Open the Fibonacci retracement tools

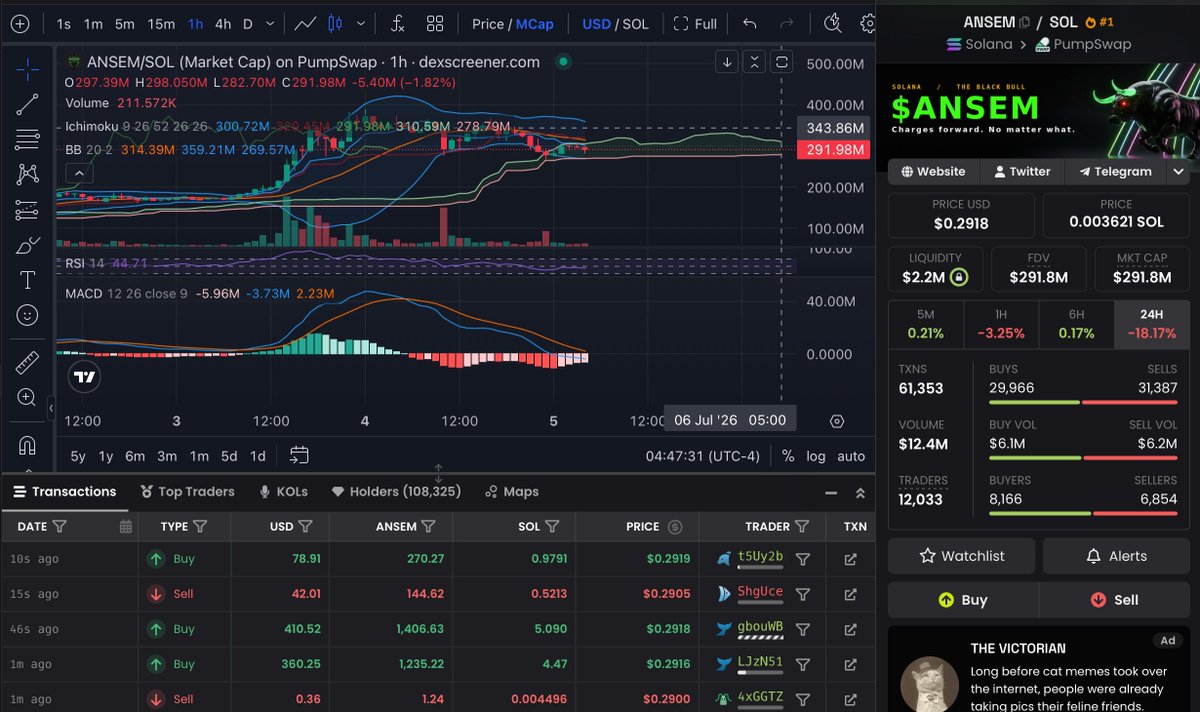coord(27,139)
